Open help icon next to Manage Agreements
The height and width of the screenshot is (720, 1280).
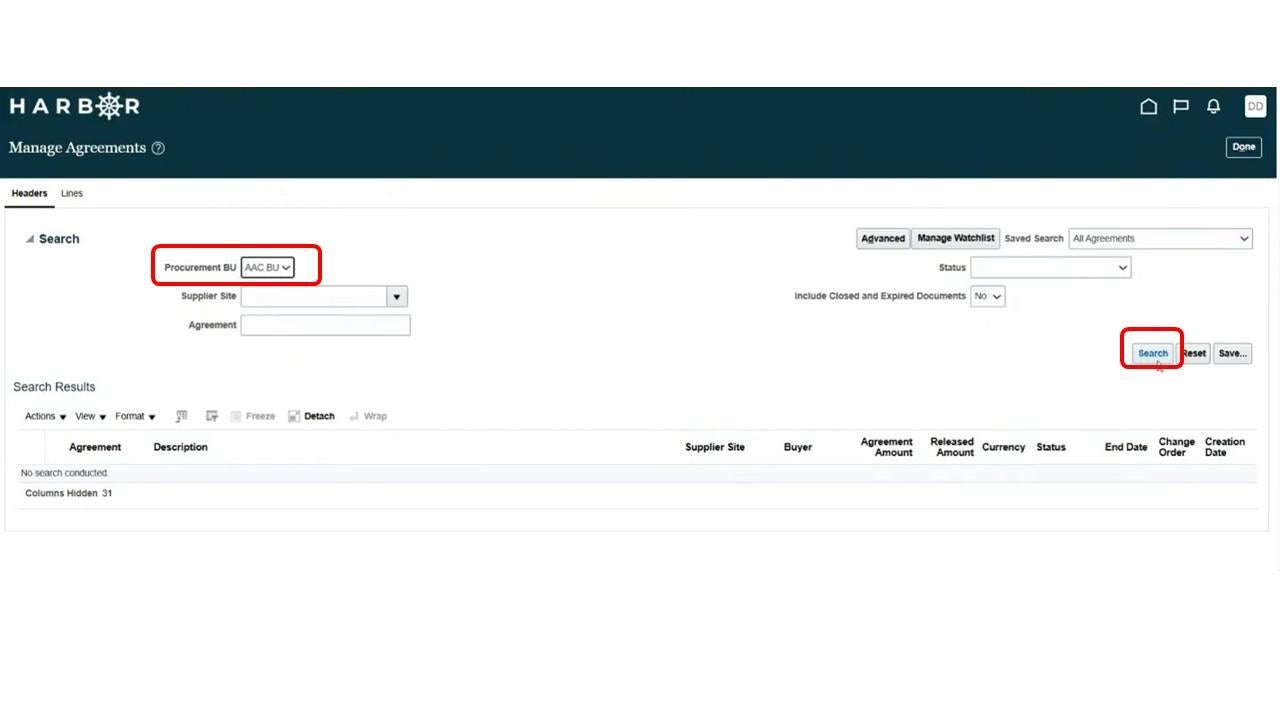tap(158, 148)
